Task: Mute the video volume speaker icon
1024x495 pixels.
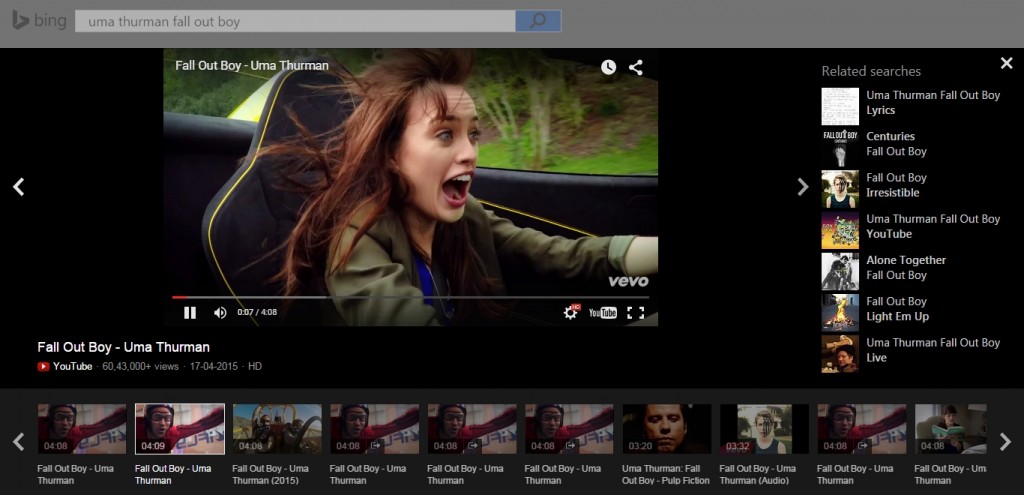Action: (220, 313)
